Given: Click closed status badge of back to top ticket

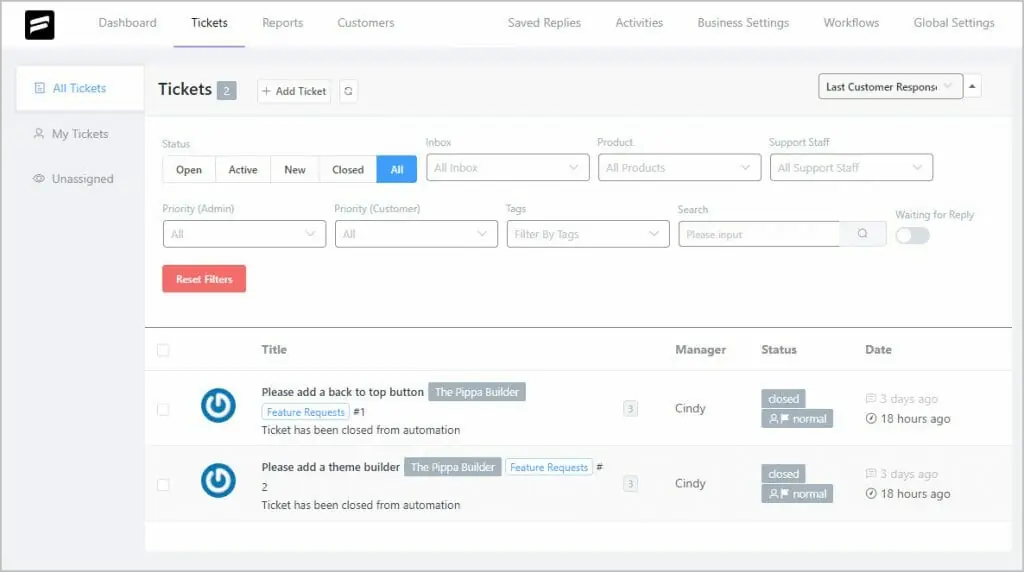Looking at the screenshot, I should pos(783,398).
